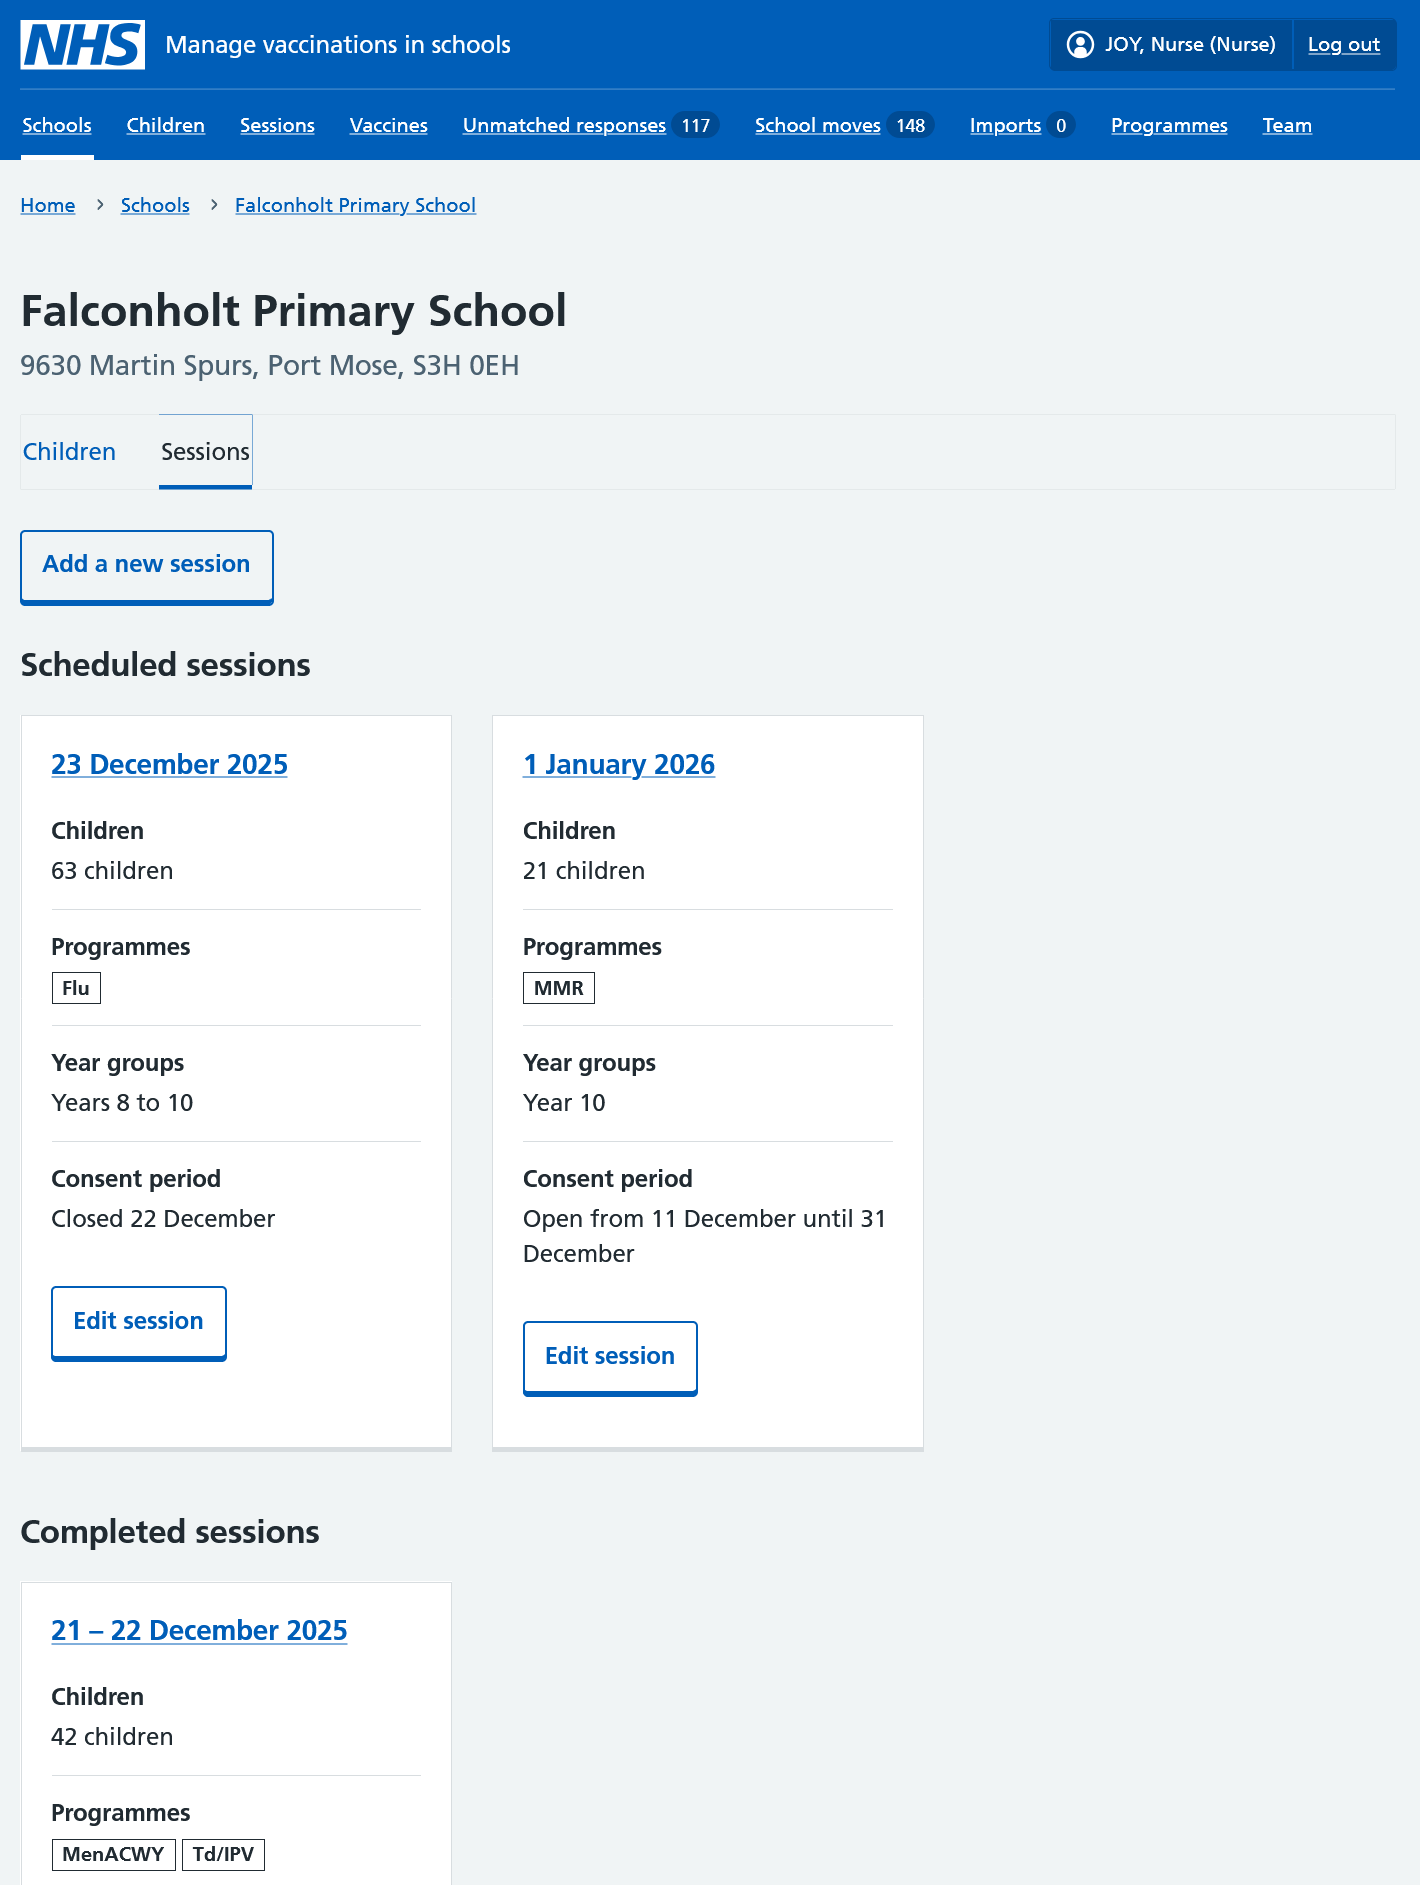Click the Add a new session button
This screenshot has height=1885, width=1420.
(146, 564)
